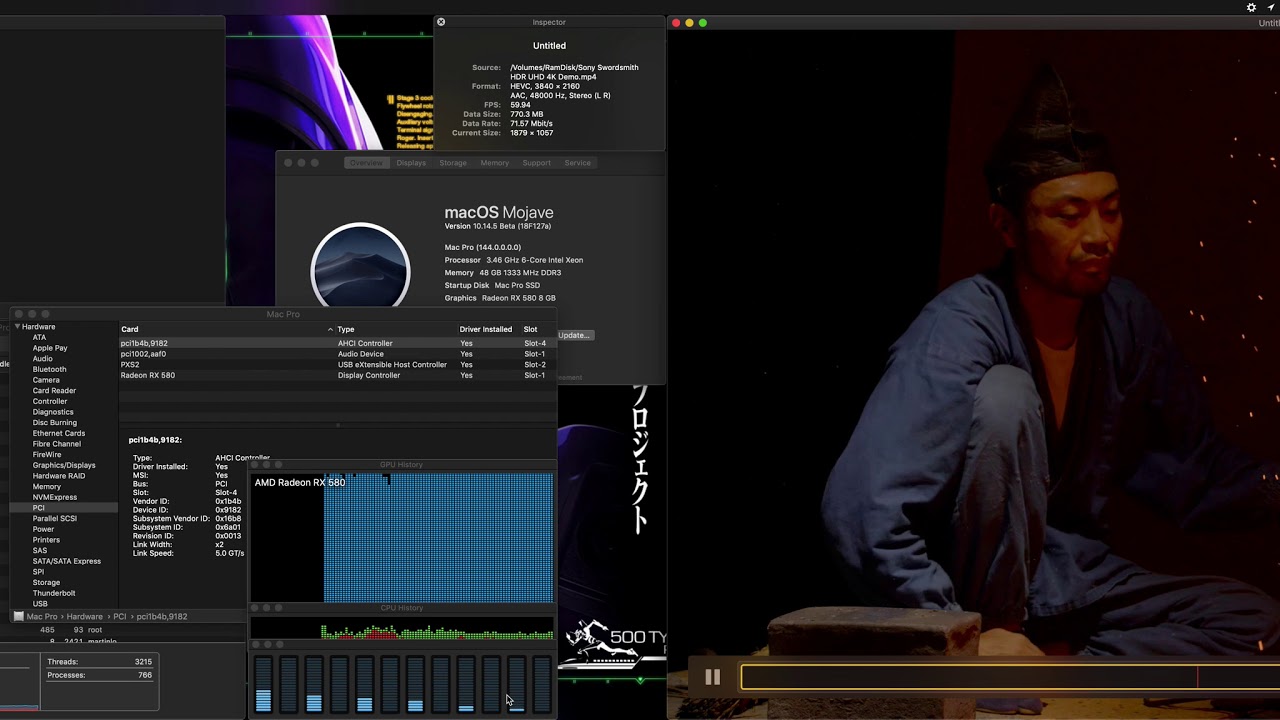This screenshot has width=1280, height=720.
Task: Select Parallel SCSI in the sidebar
Action: (x=55, y=519)
